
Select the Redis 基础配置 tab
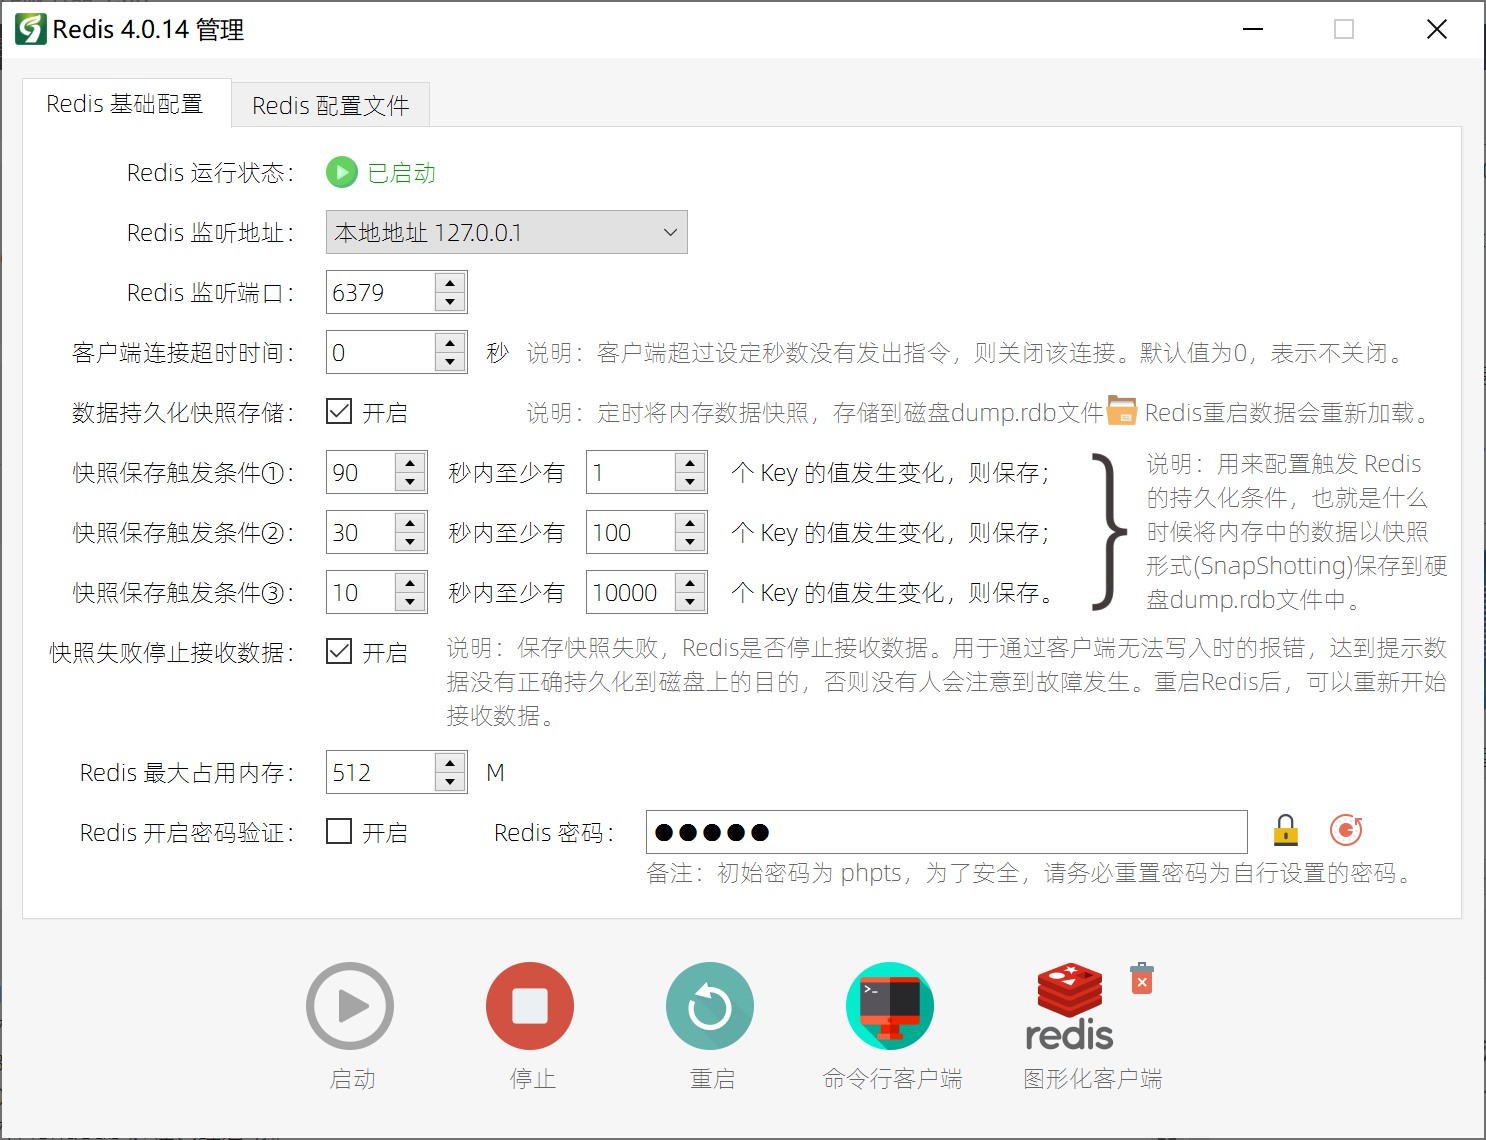point(125,104)
